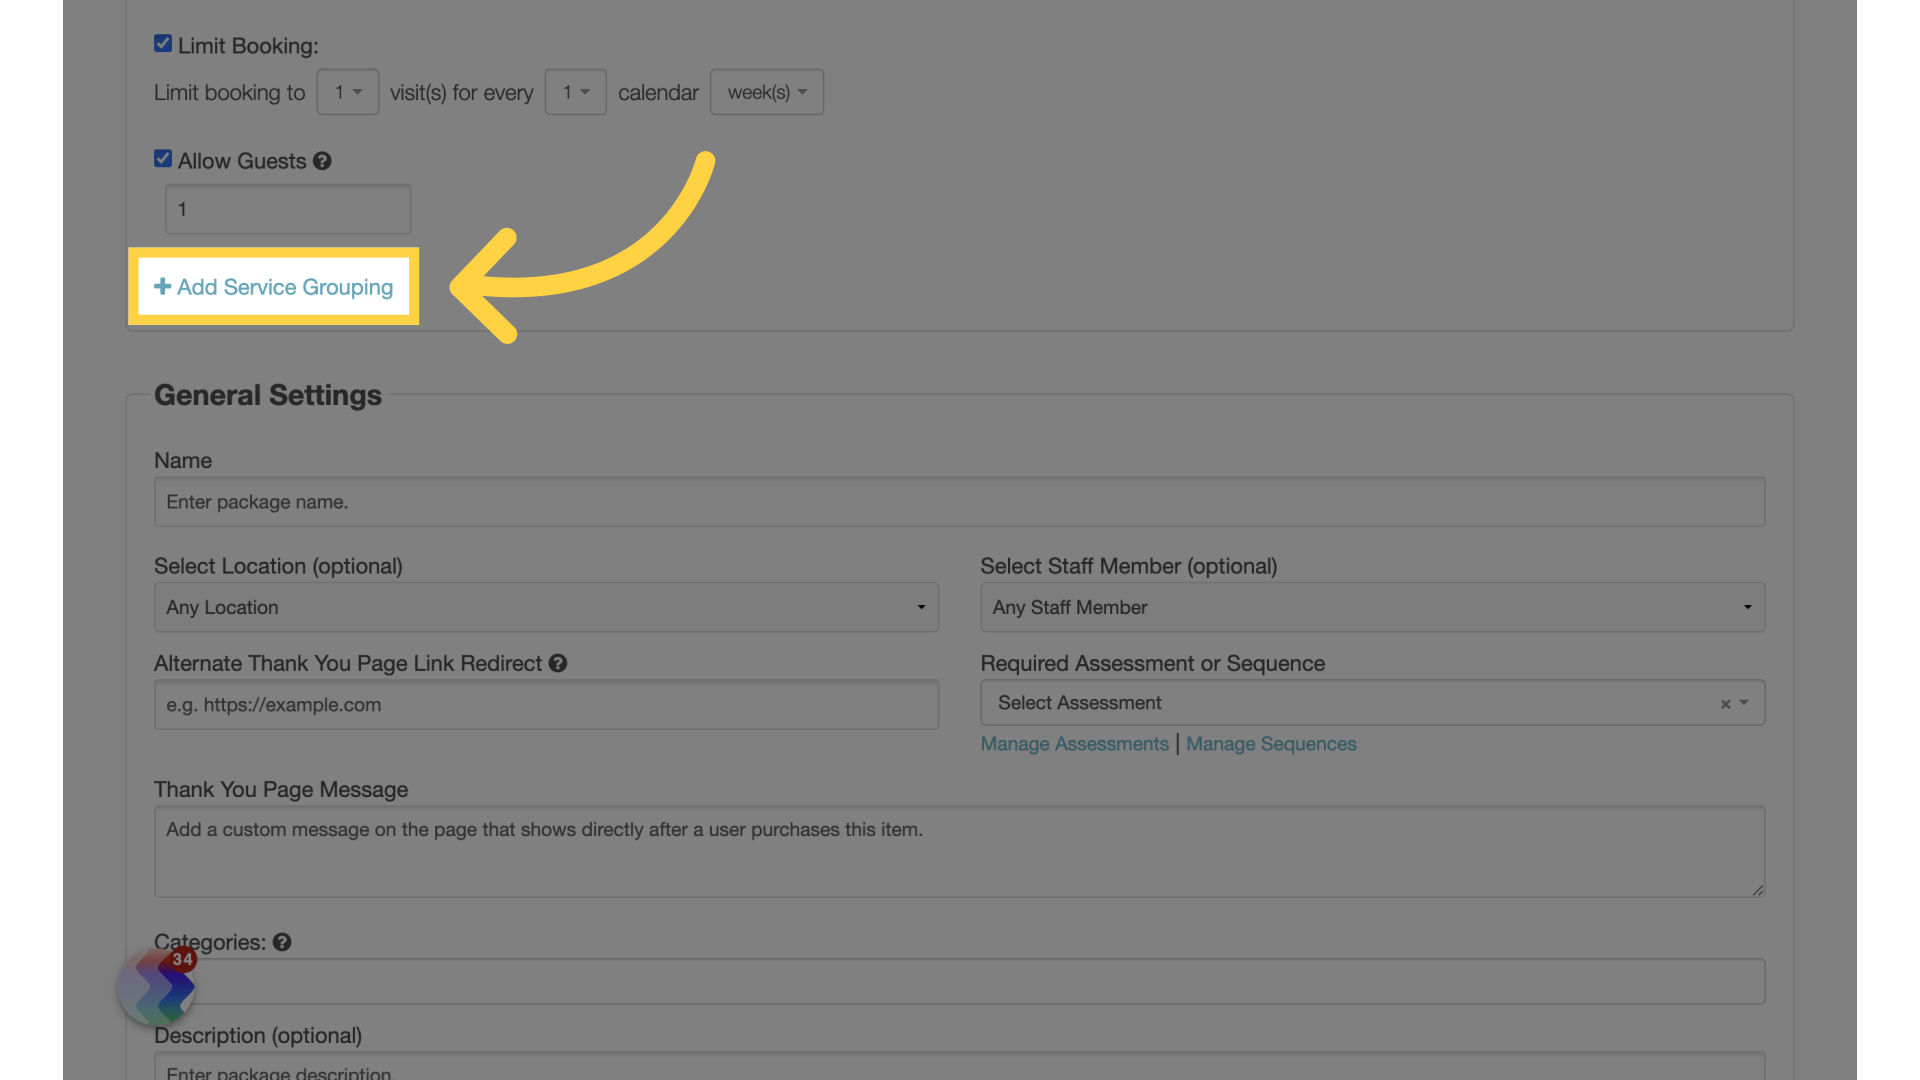Screen dimensions: 1920x1080
Task: Toggle the Allow Guests checkbox
Action: tap(162, 160)
